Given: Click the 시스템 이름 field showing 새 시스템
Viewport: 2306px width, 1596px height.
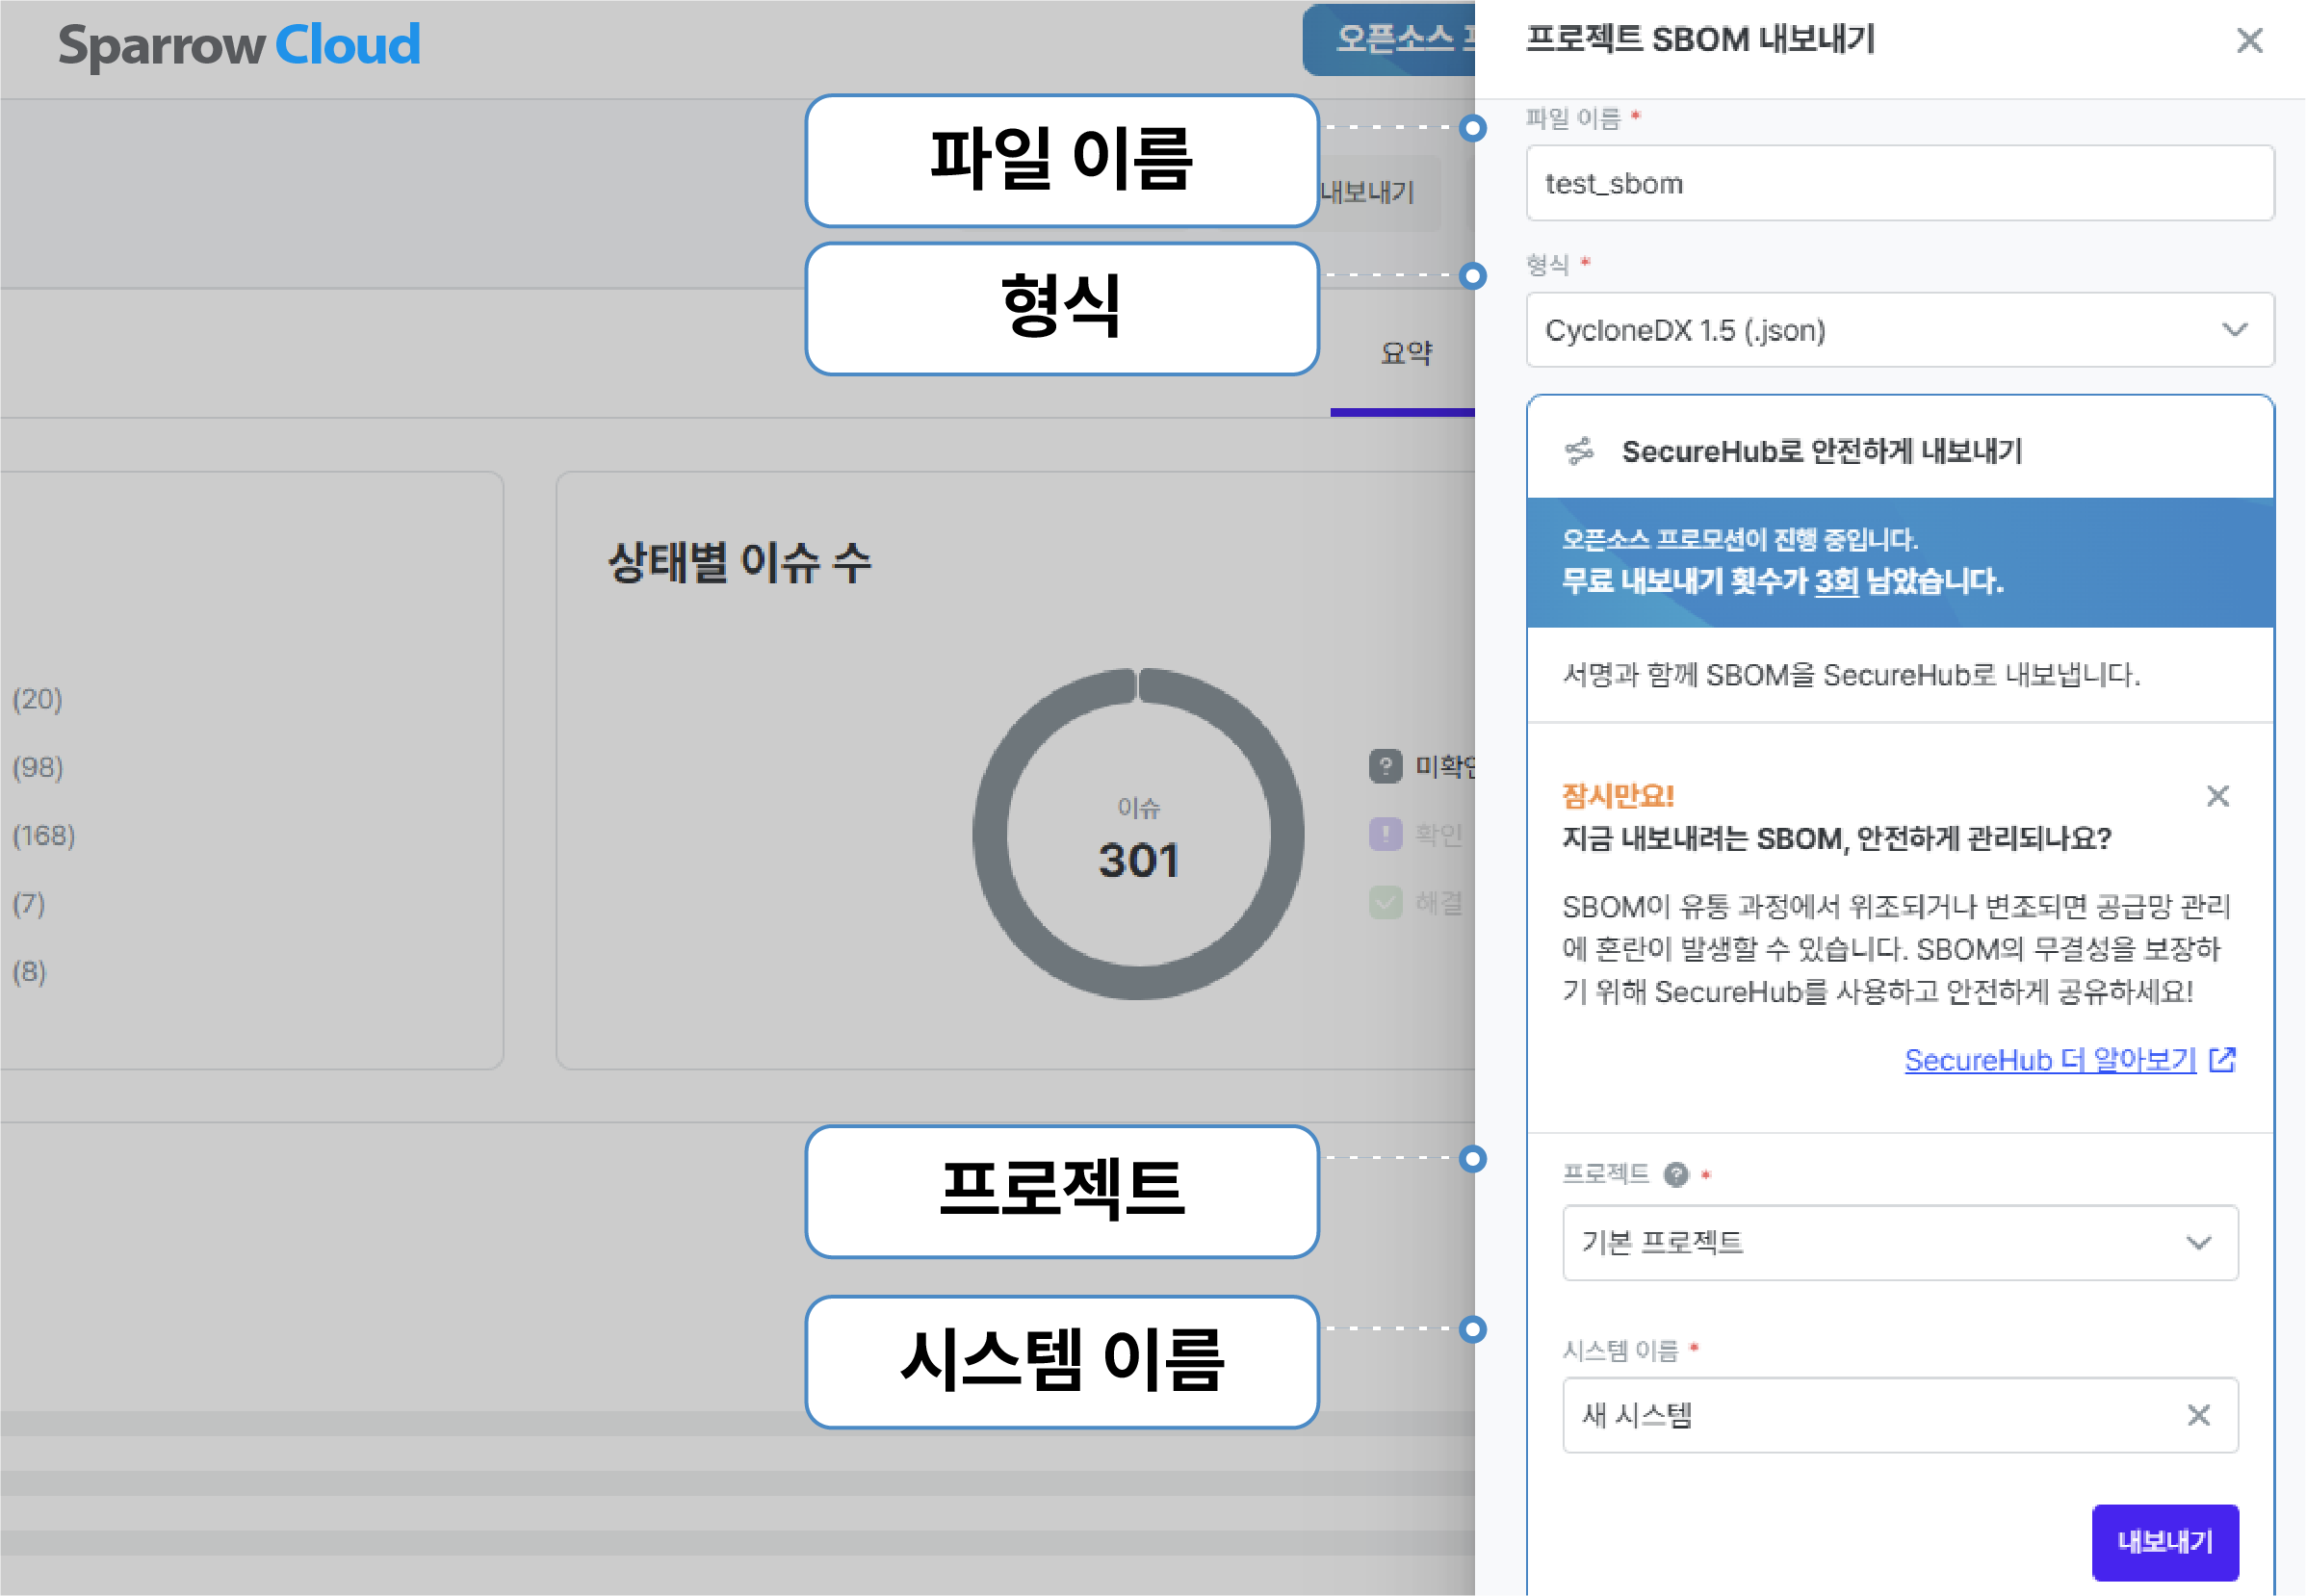Looking at the screenshot, I should (x=1899, y=1415).
